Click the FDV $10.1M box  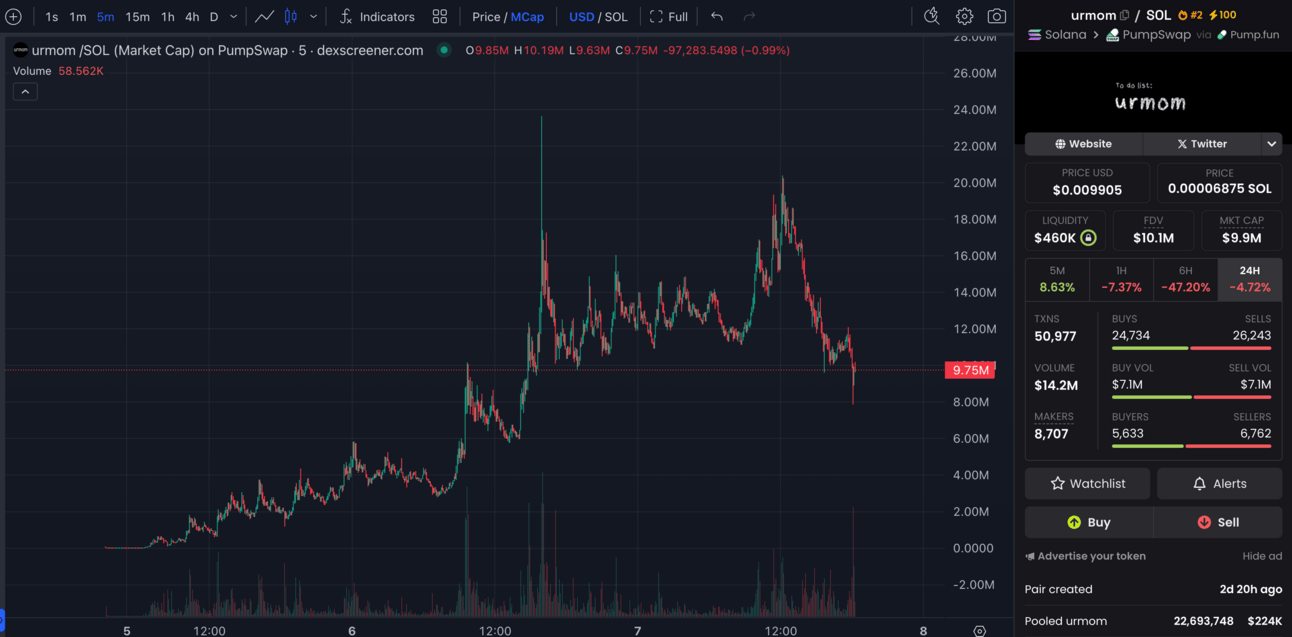pos(1153,230)
